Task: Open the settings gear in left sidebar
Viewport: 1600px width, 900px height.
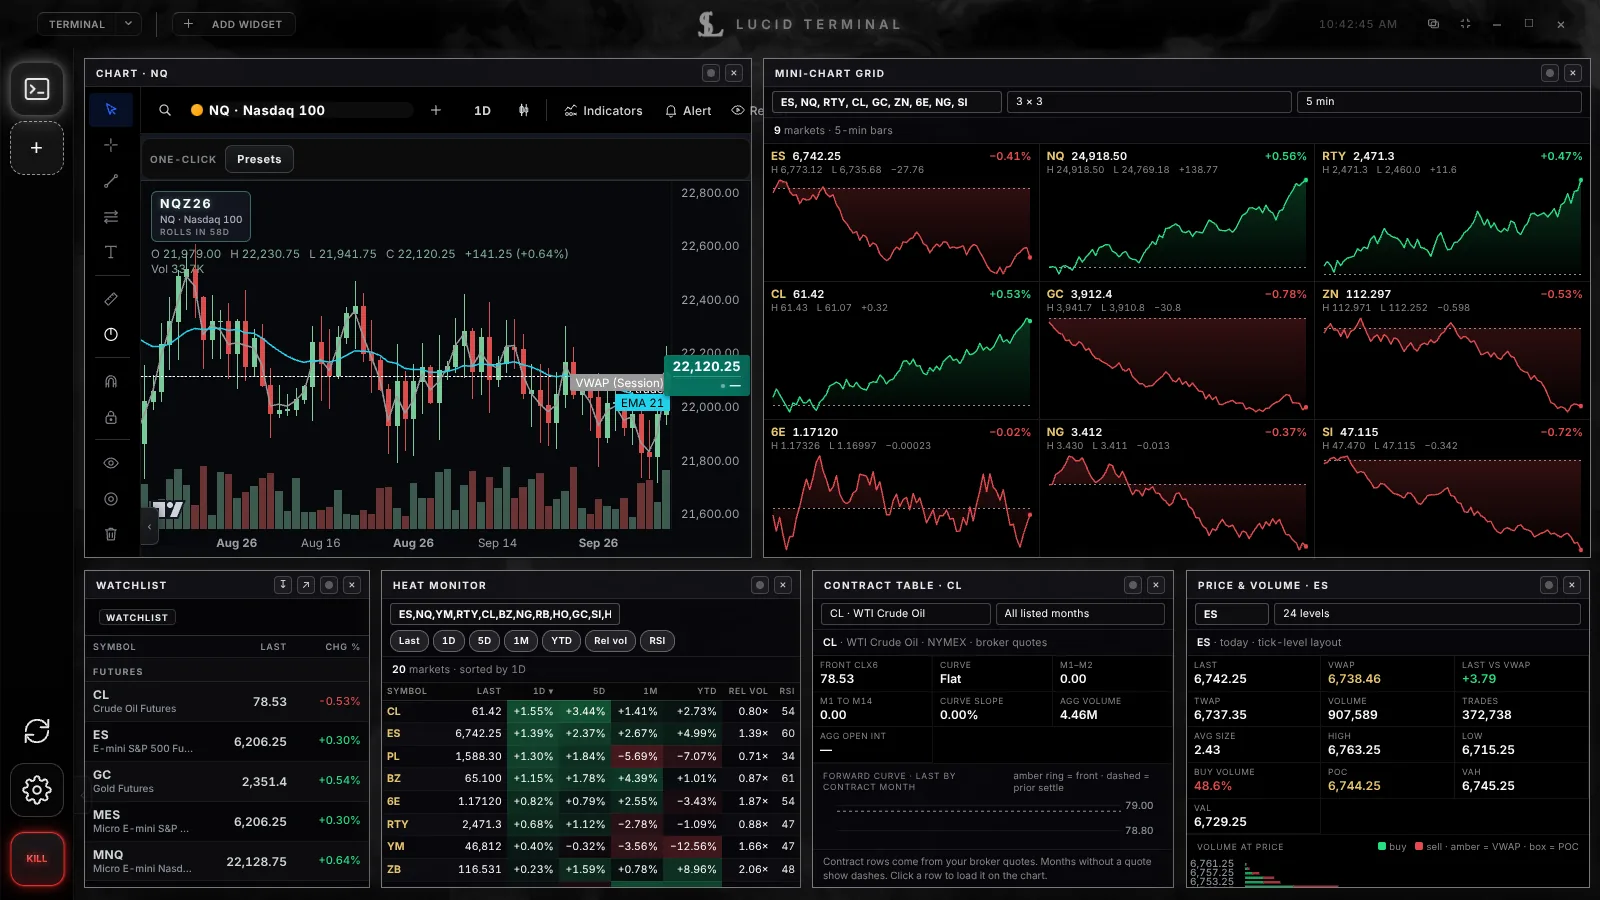Action: (37, 790)
